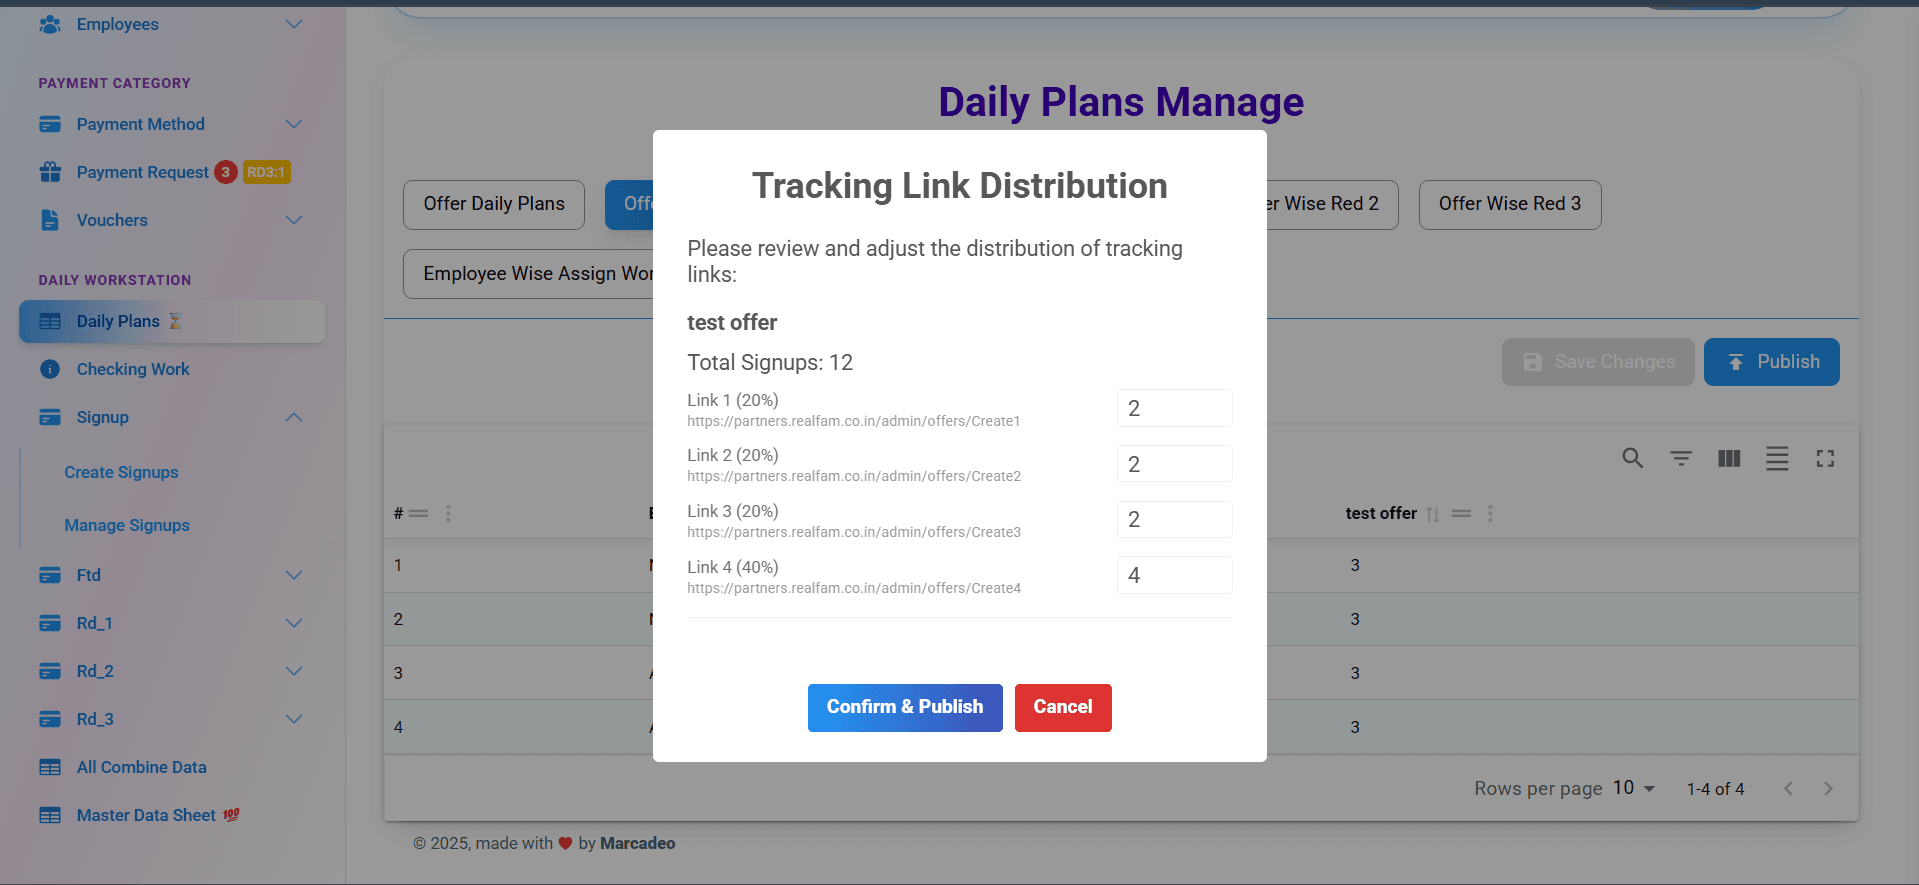Open the table search icon
This screenshot has height=885, width=1919.
[1633, 458]
